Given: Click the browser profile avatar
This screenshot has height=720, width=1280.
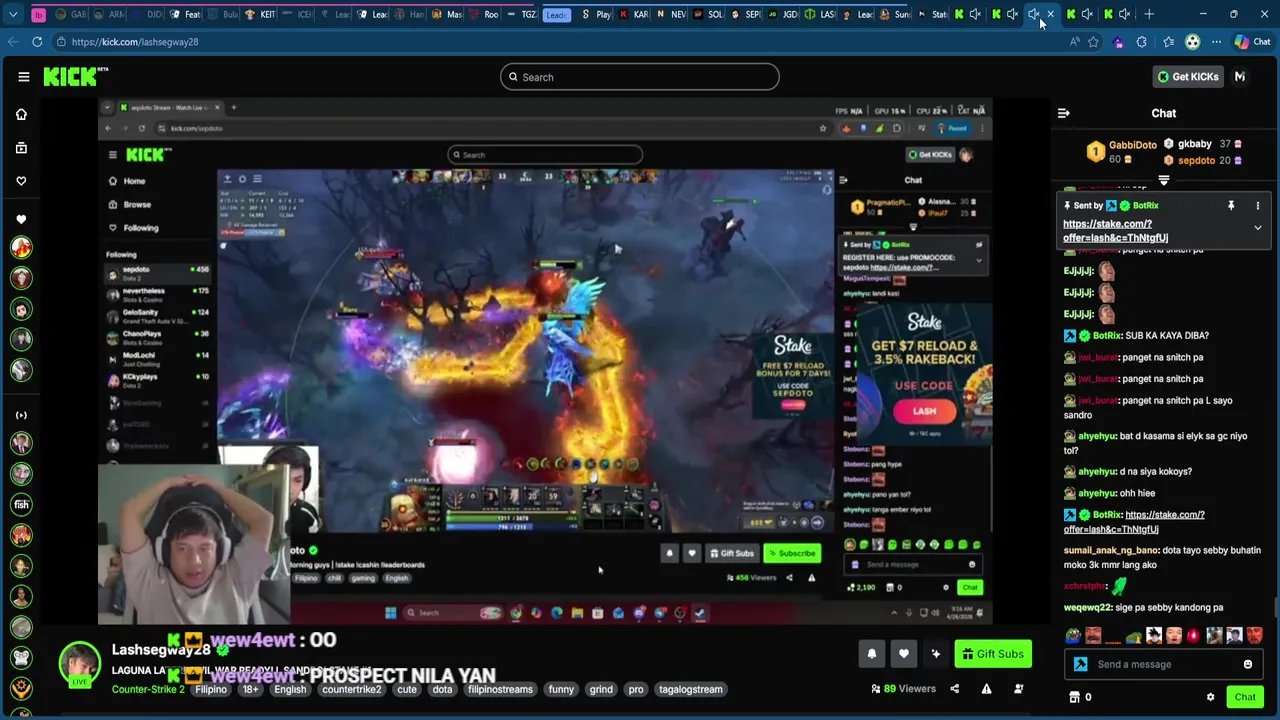Looking at the screenshot, I should tap(1192, 42).
